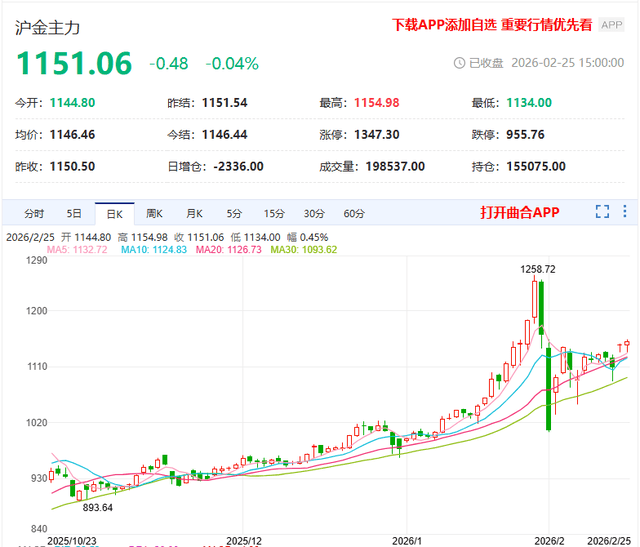Click the 最低 value 1134.00
The height and width of the screenshot is (547, 640).
(529, 102)
